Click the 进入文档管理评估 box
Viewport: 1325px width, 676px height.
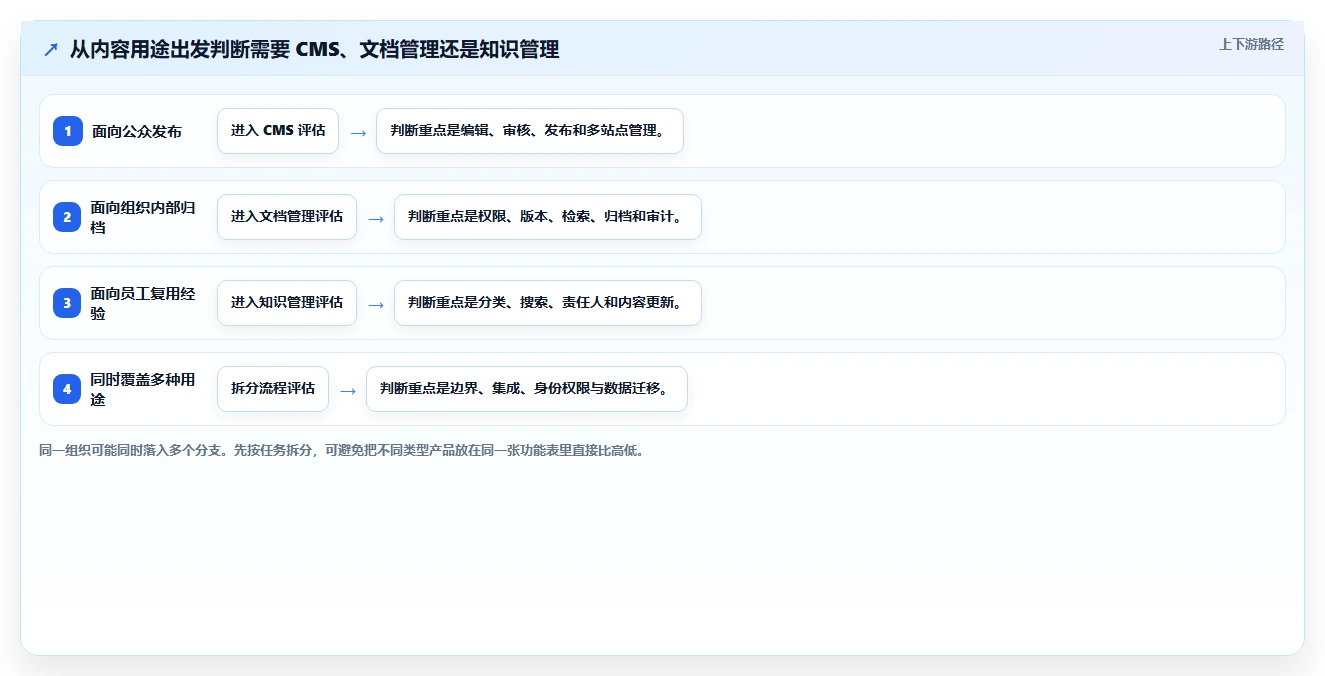287,217
